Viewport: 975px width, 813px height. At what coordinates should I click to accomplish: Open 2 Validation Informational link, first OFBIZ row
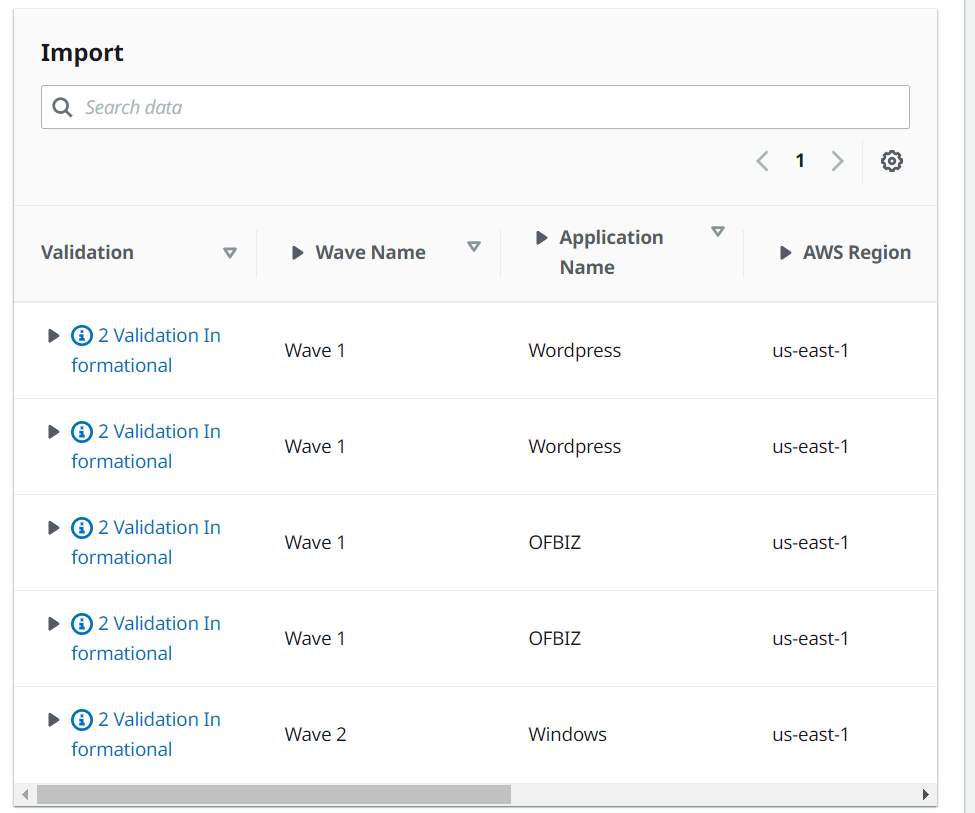coord(146,542)
